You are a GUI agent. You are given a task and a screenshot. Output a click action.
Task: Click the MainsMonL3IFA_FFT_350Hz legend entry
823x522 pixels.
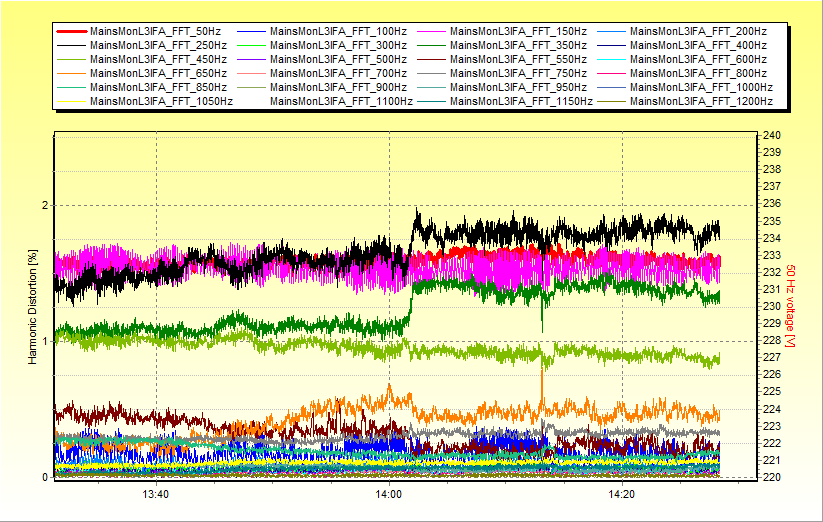[x=518, y=46]
